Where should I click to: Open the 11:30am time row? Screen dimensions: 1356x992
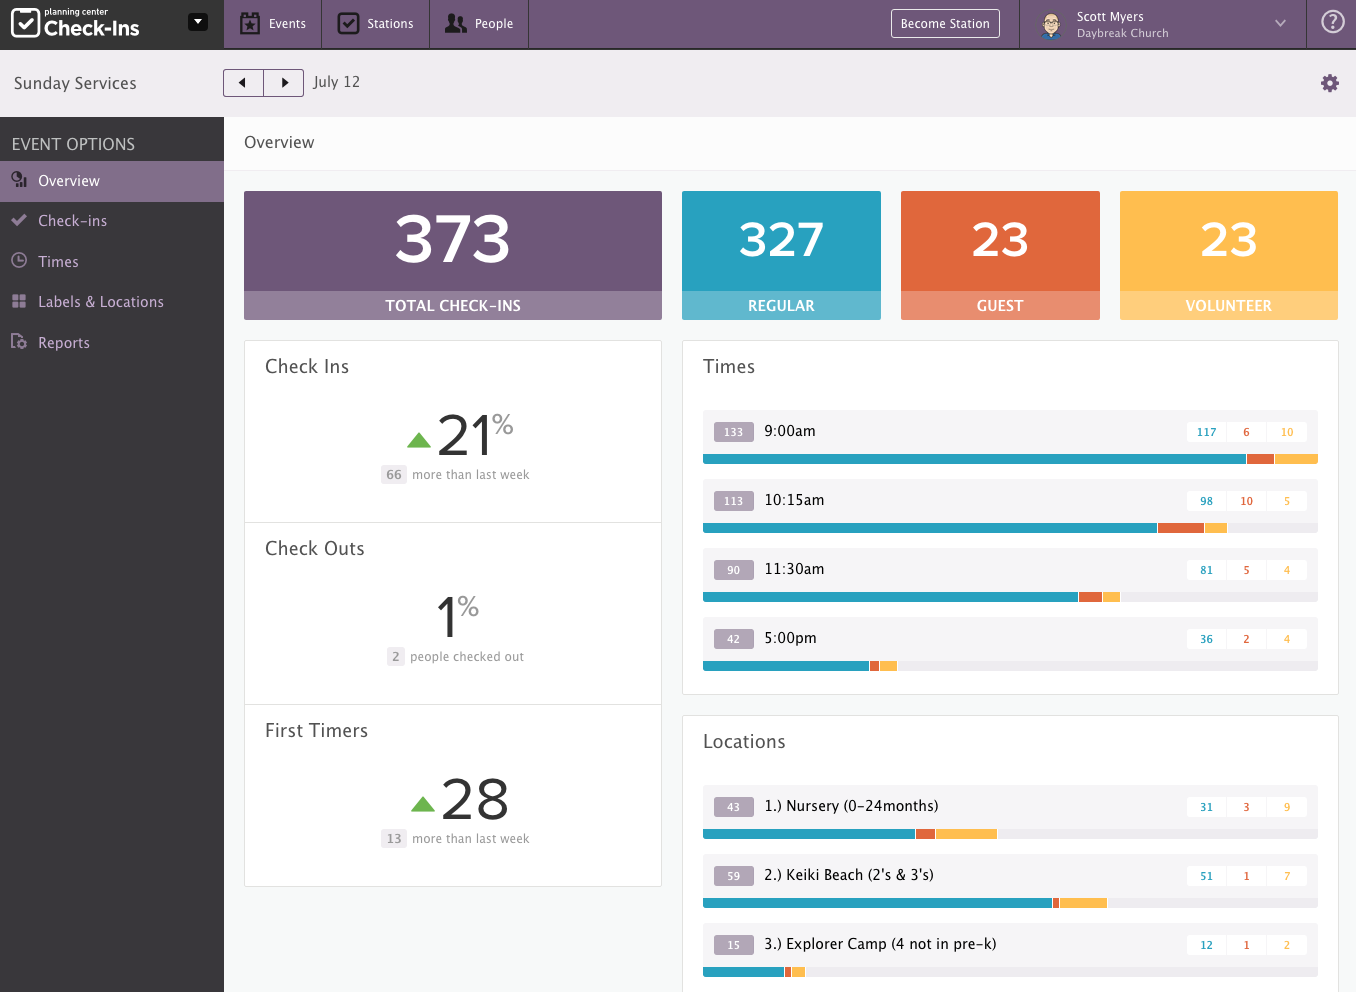1010,575
